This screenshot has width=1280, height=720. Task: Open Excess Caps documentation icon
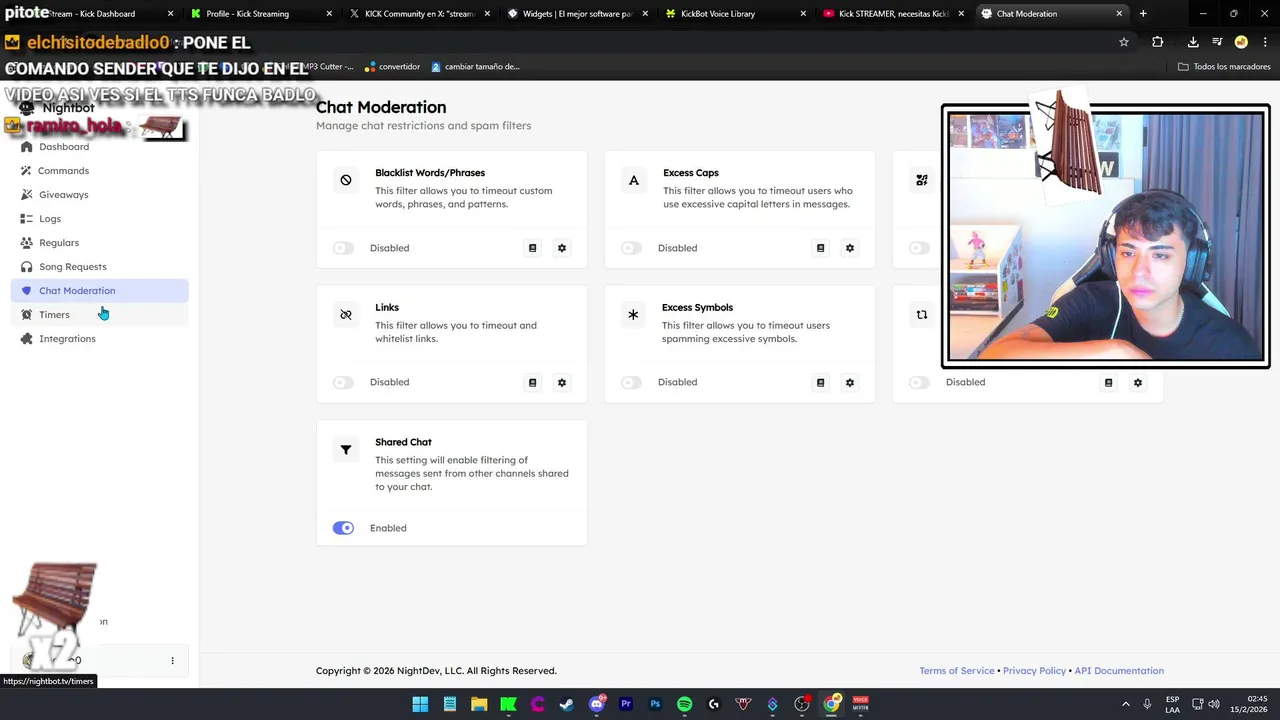(820, 248)
